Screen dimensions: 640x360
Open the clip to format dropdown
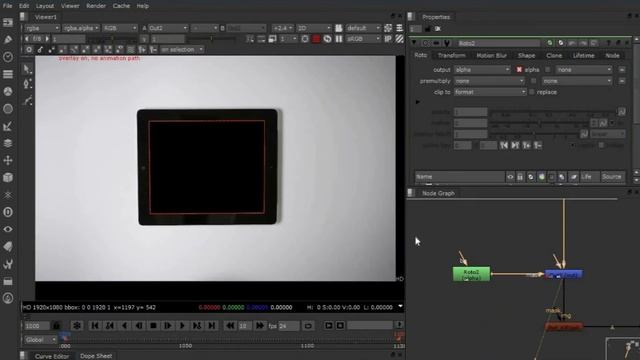[490, 92]
